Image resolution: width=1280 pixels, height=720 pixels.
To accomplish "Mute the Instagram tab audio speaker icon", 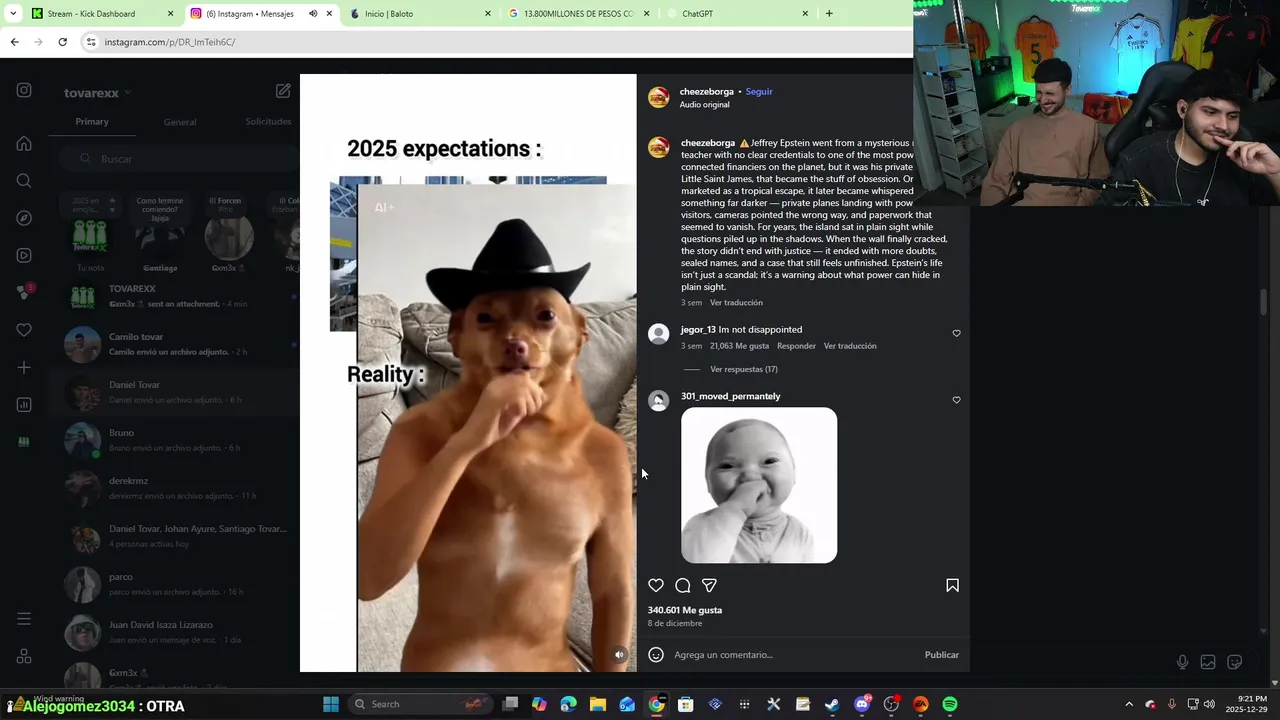I will 313,14.
